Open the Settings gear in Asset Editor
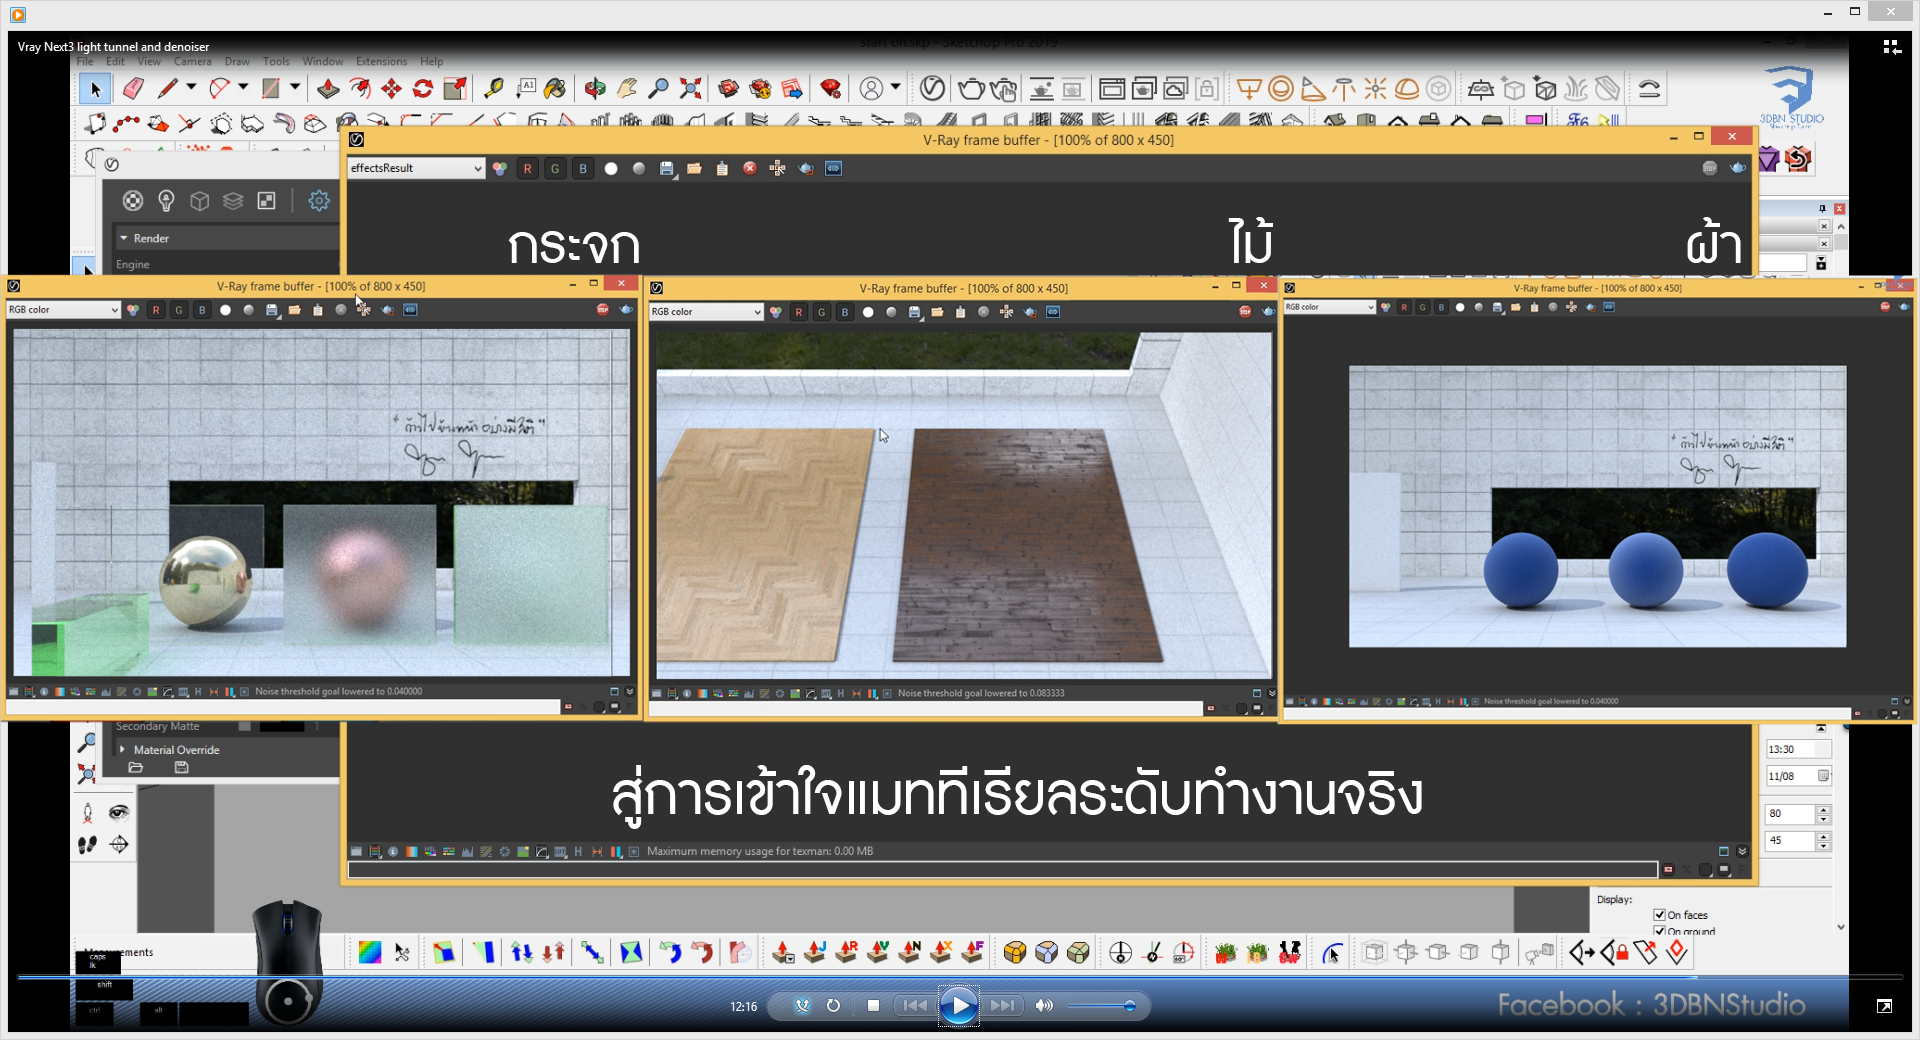1920x1040 pixels. [x=319, y=201]
